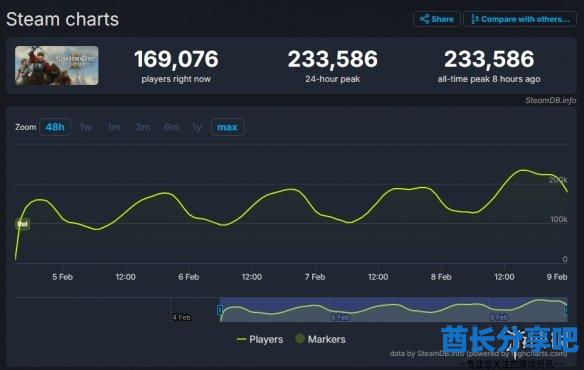
Task: Click the 100k y-axis label
Action: tap(559, 219)
